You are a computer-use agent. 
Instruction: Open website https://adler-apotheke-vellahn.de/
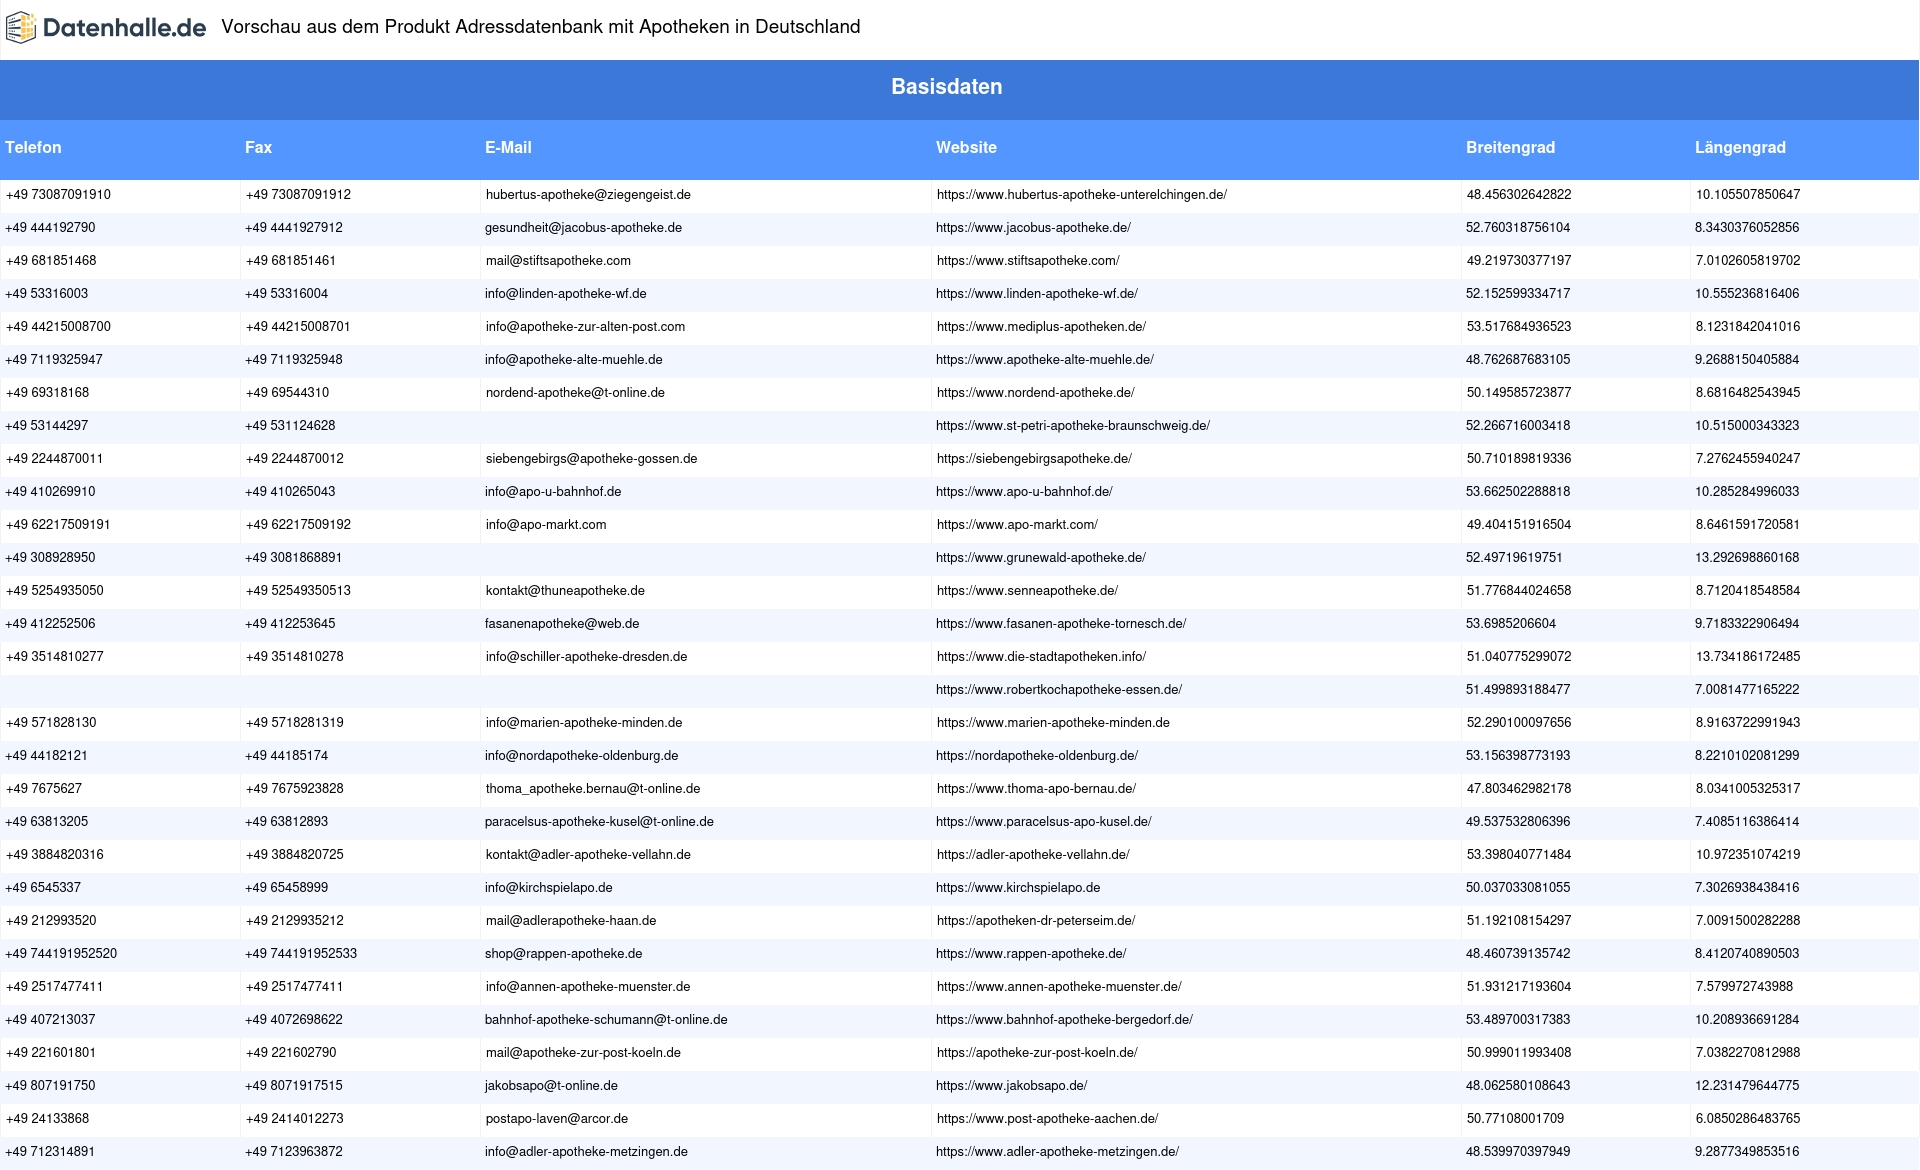pos(1033,855)
